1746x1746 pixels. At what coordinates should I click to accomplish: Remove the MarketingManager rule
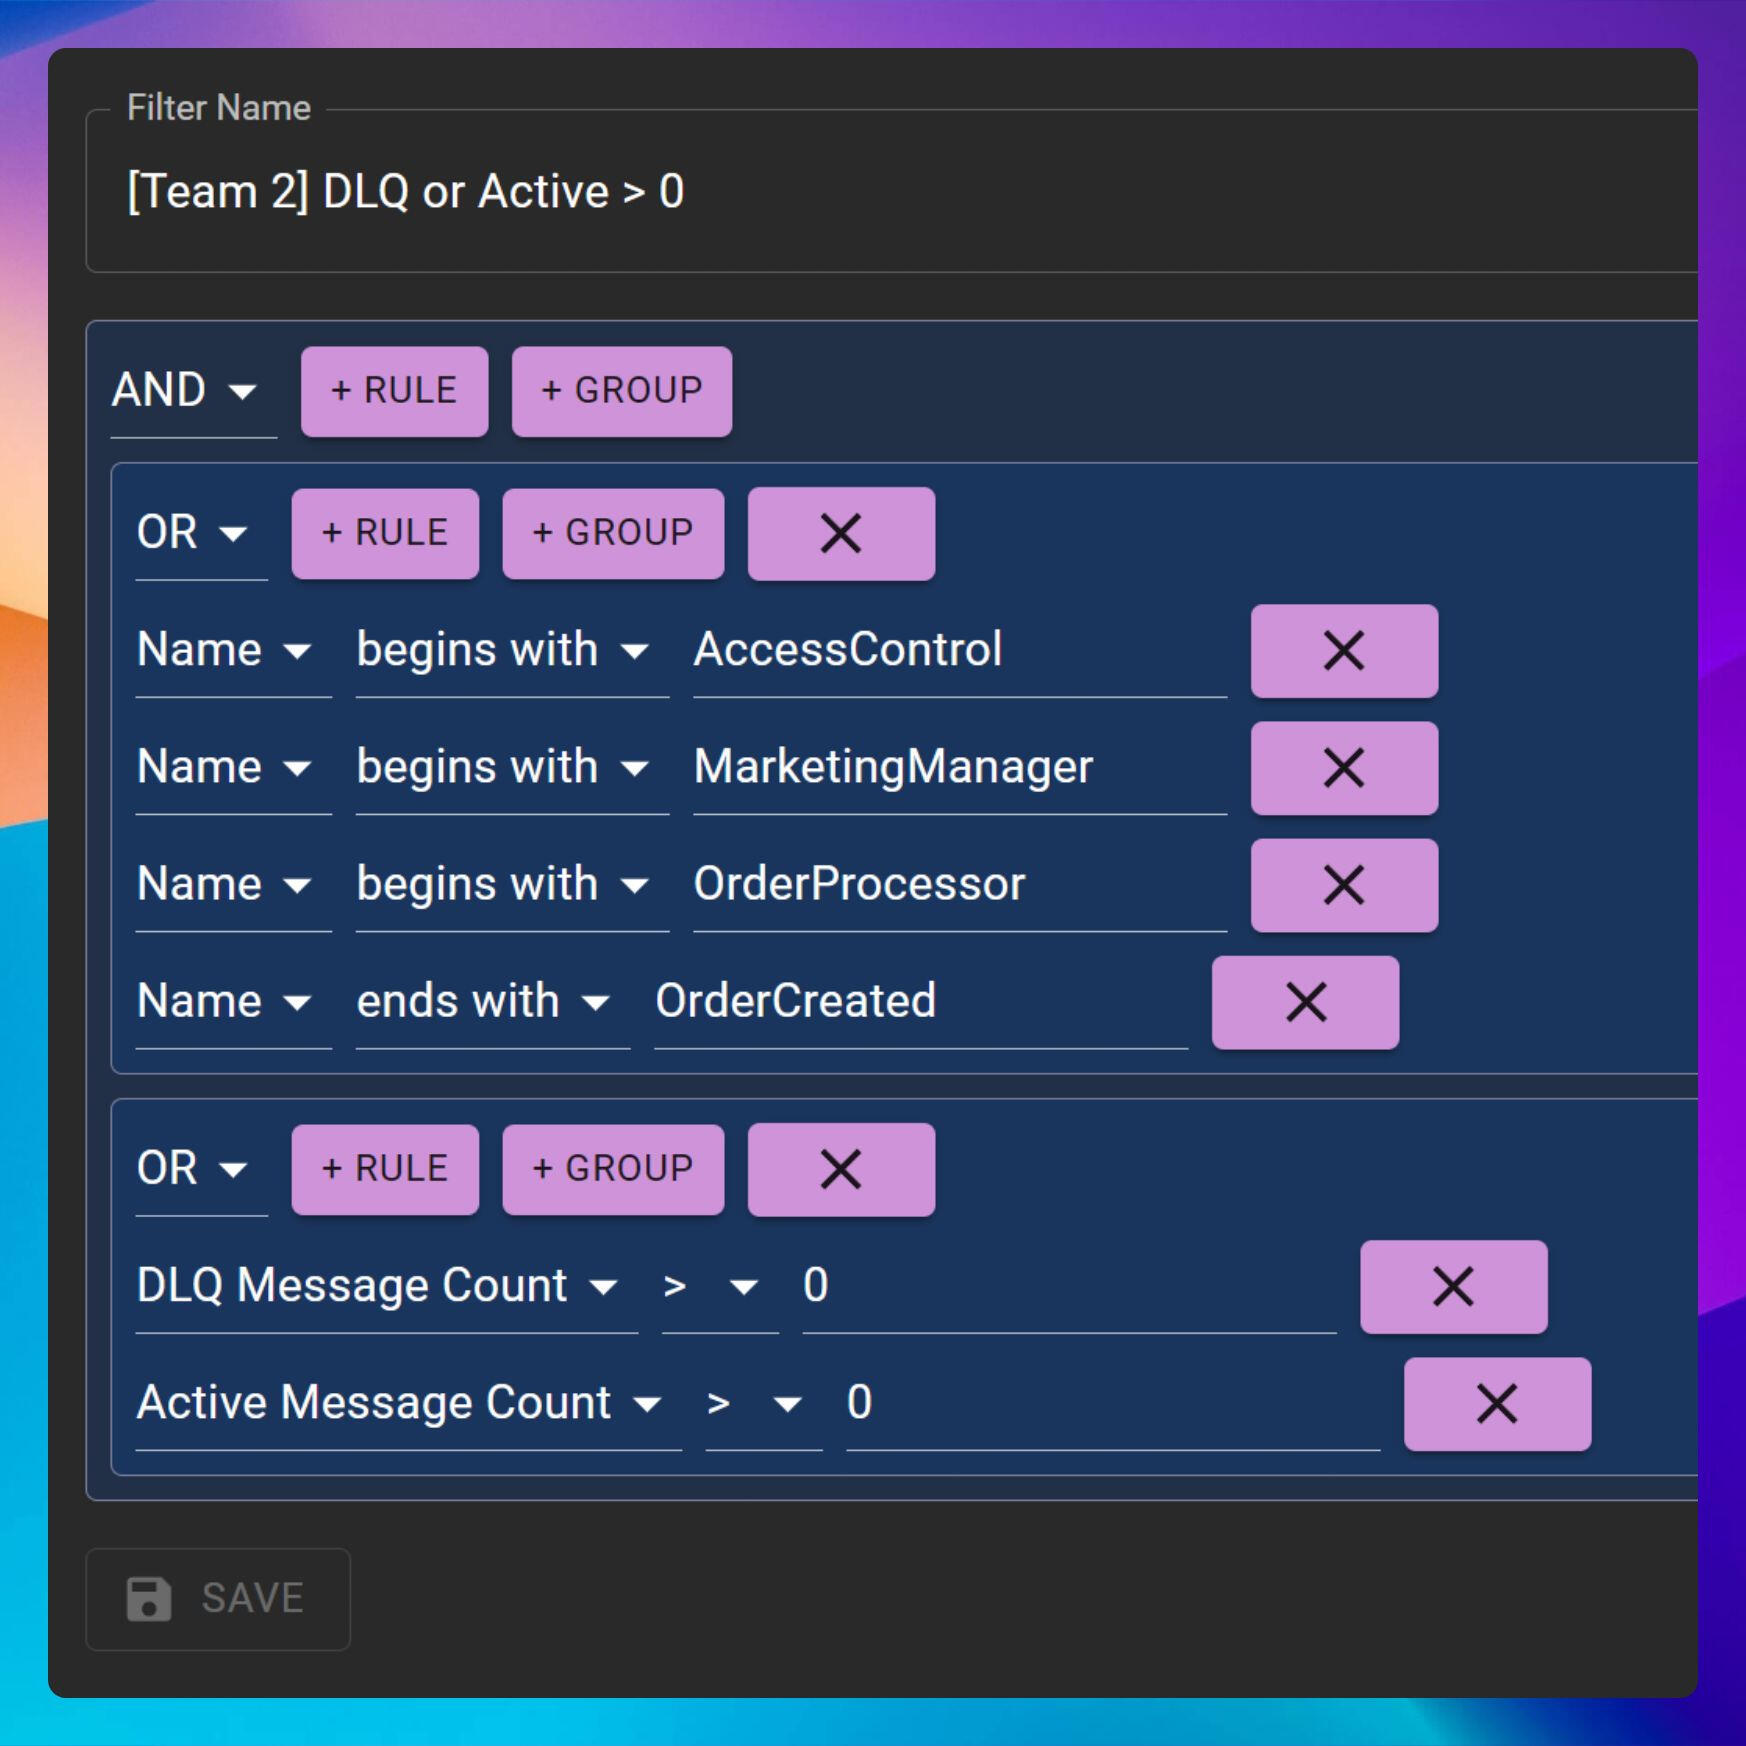1343,768
